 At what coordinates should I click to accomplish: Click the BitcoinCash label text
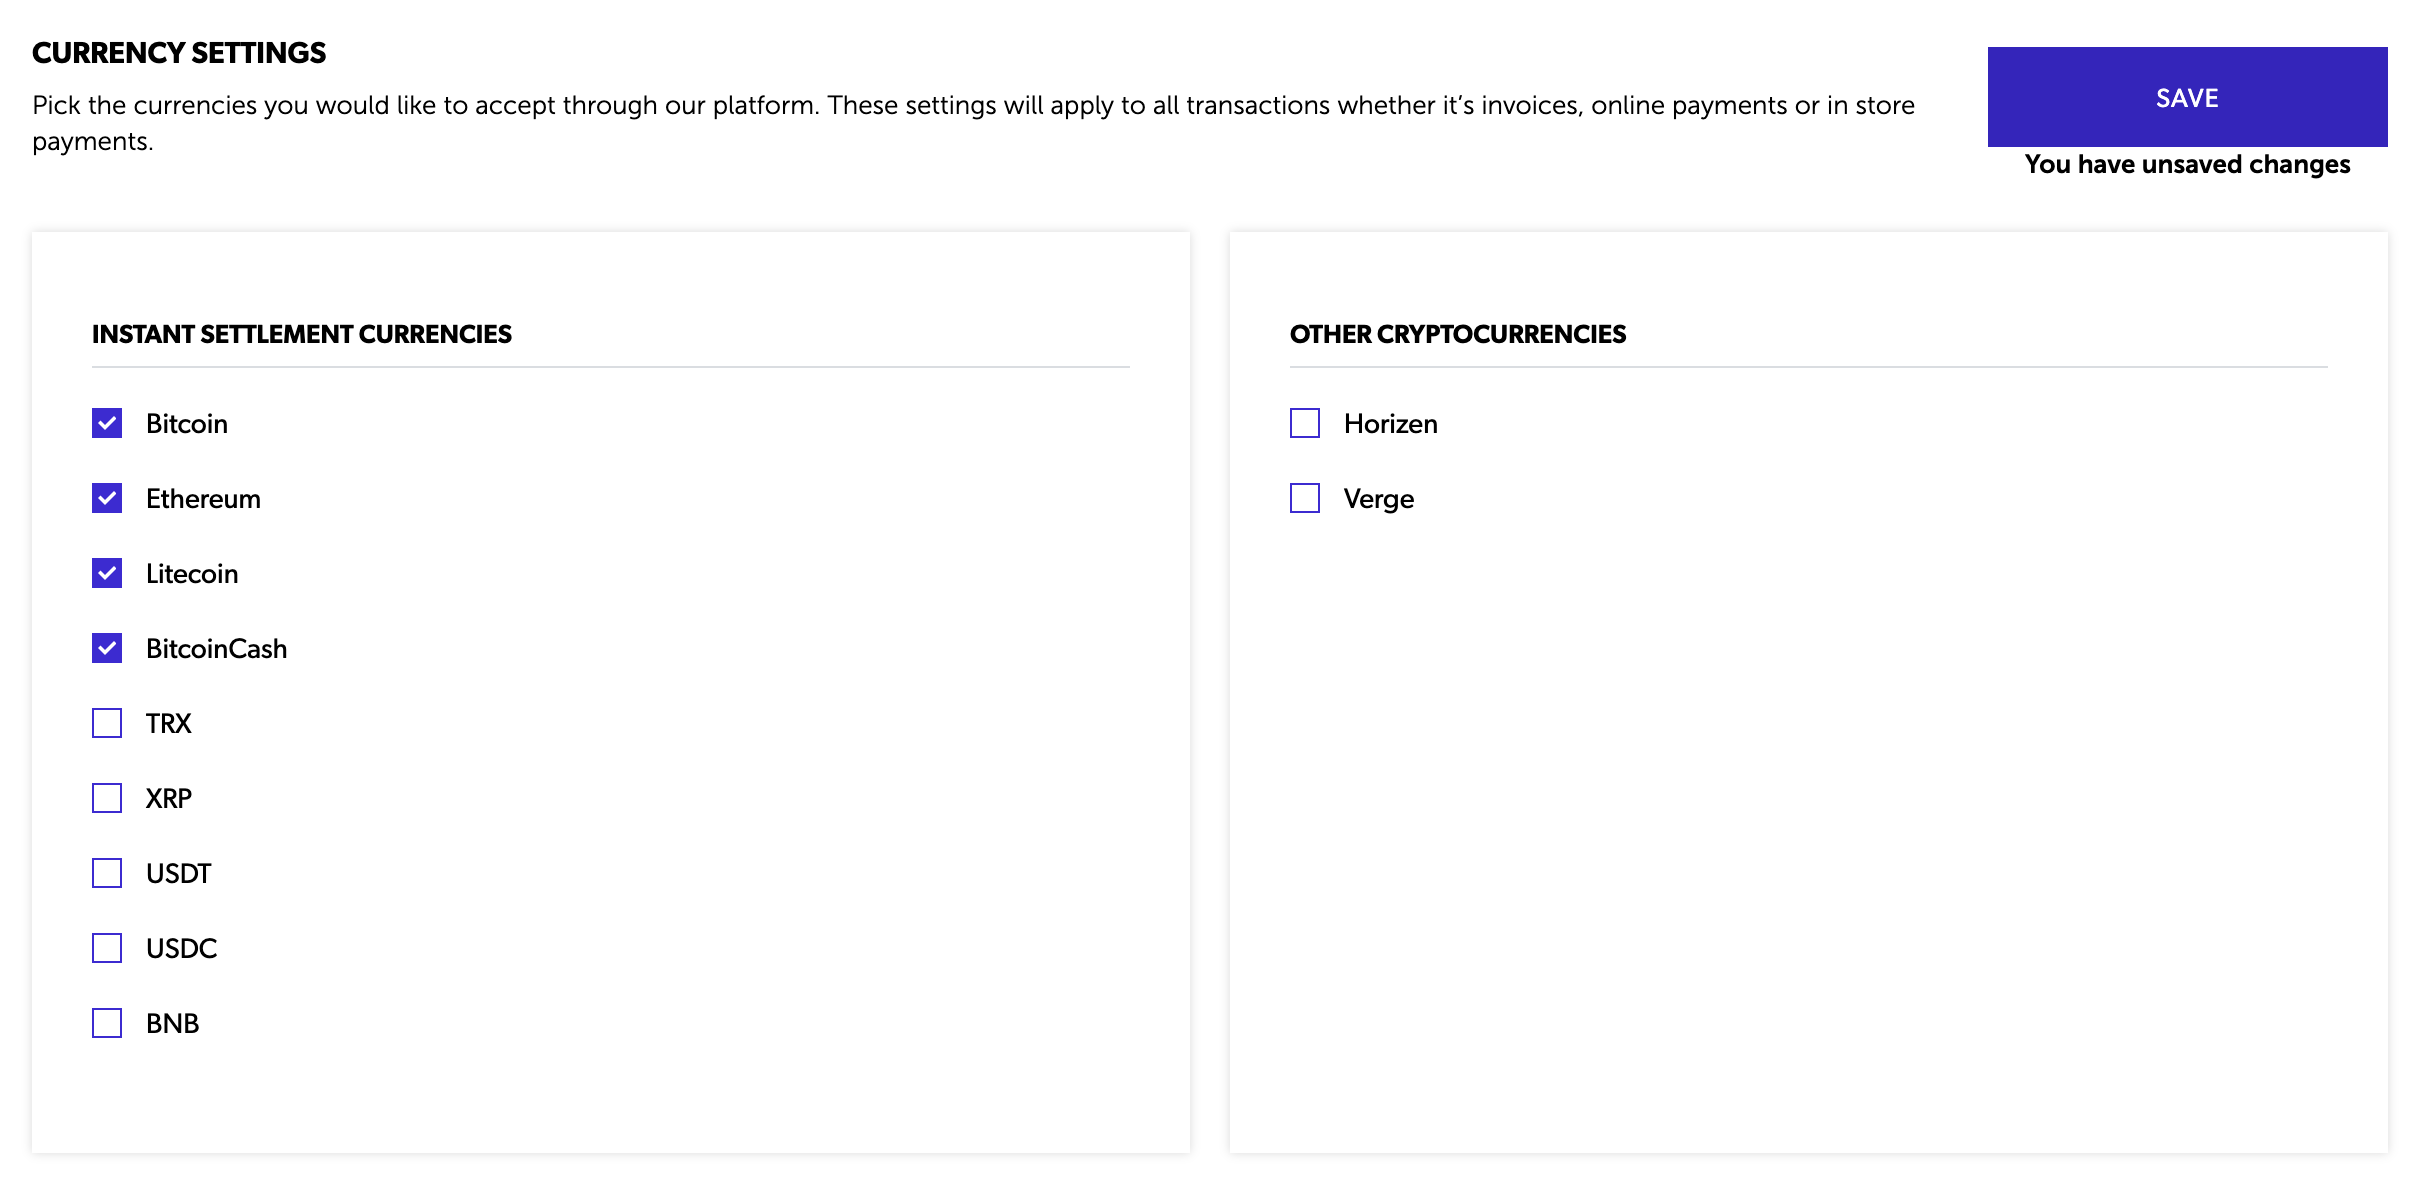click(x=217, y=649)
